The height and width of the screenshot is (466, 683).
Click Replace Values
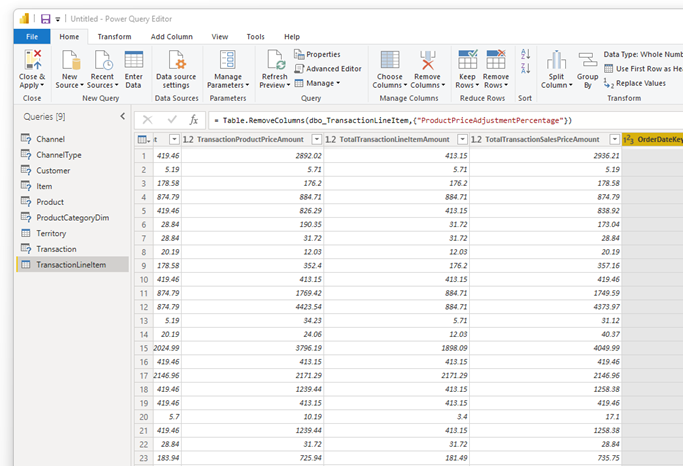[x=635, y=83]
